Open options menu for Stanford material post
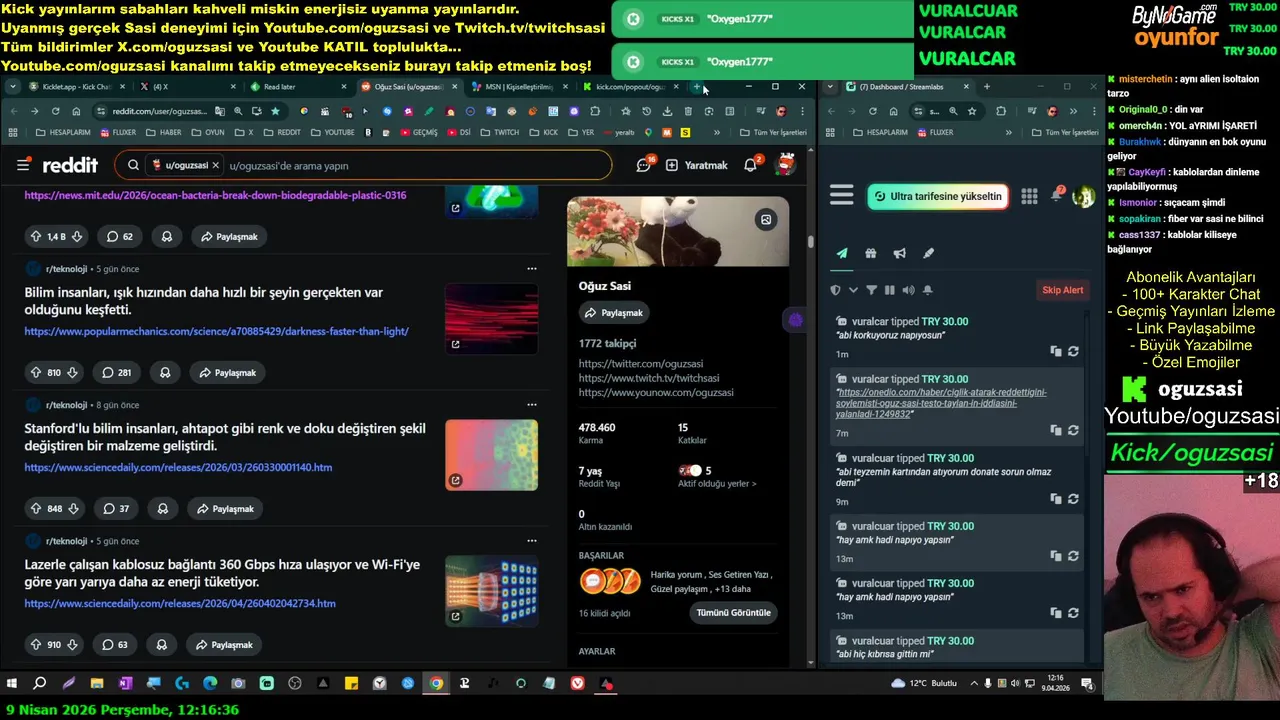The height and width of the screenshot is (720, 1280). click(x=532, y=404)
